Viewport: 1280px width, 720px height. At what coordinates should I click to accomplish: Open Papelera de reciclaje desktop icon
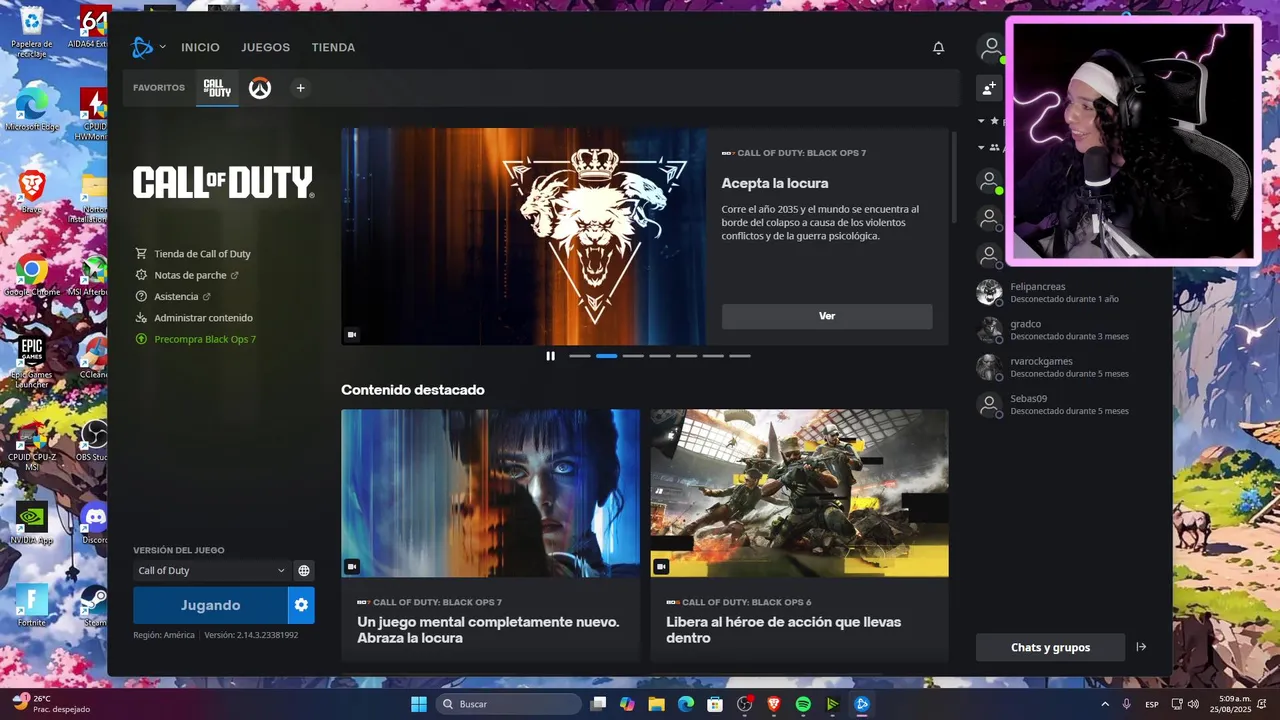coord(32,32)
